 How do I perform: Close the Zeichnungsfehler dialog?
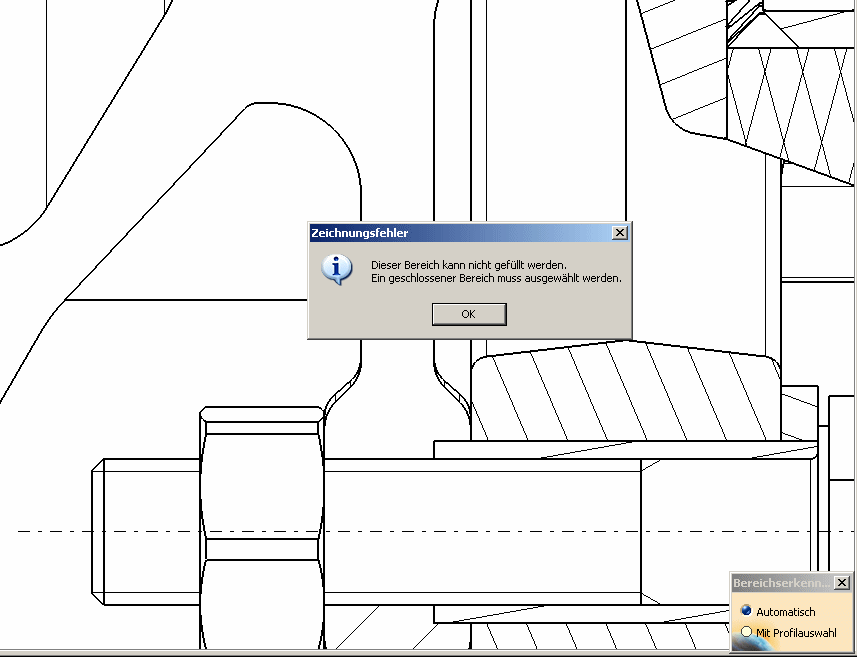coord(619,233)
